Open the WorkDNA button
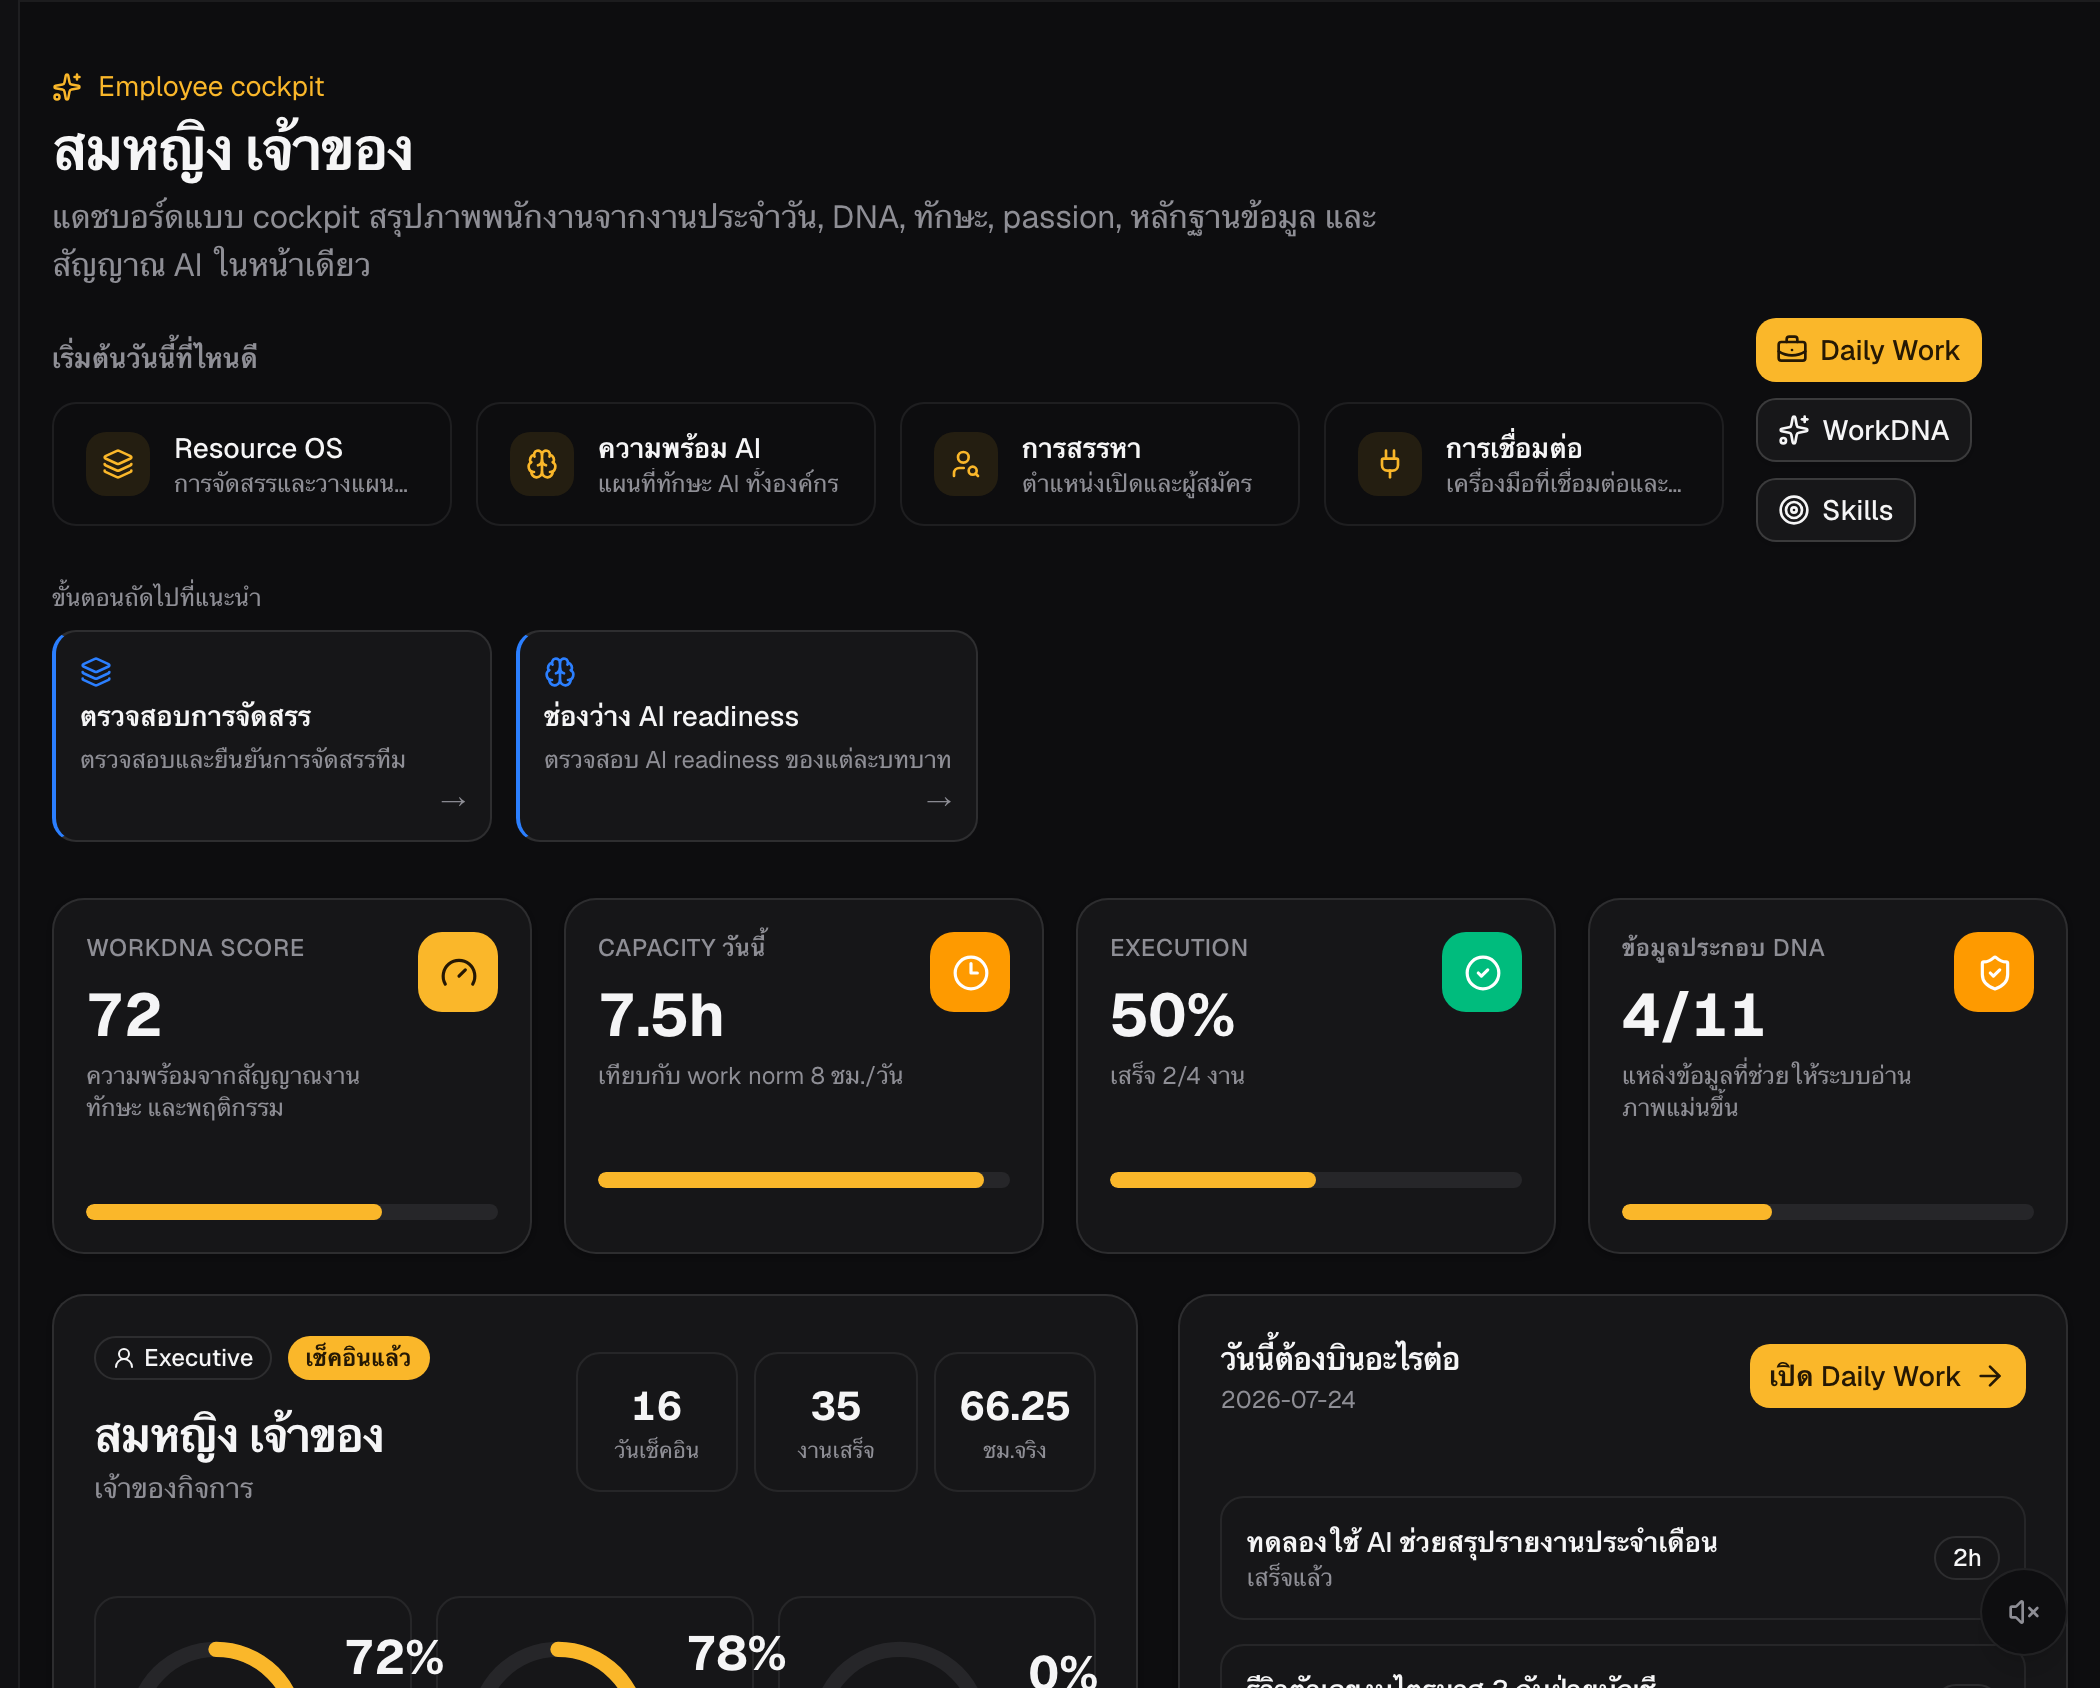Viewport: 2100px width, 1688px height. coord(1863,430)
